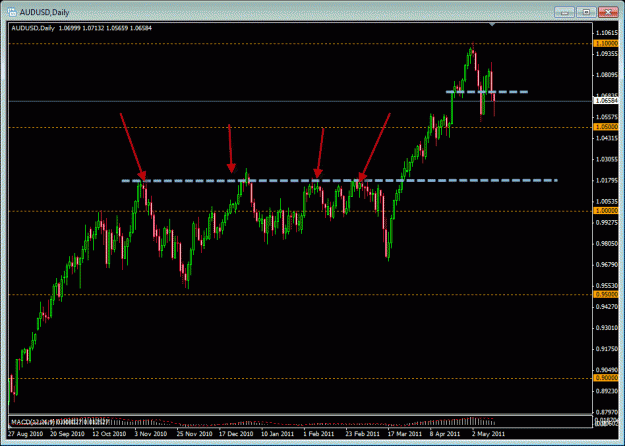The width and height of the screenshot is (625, 446).
Task: Click the 1.10615 price scale value
Action: pos(607,33)
